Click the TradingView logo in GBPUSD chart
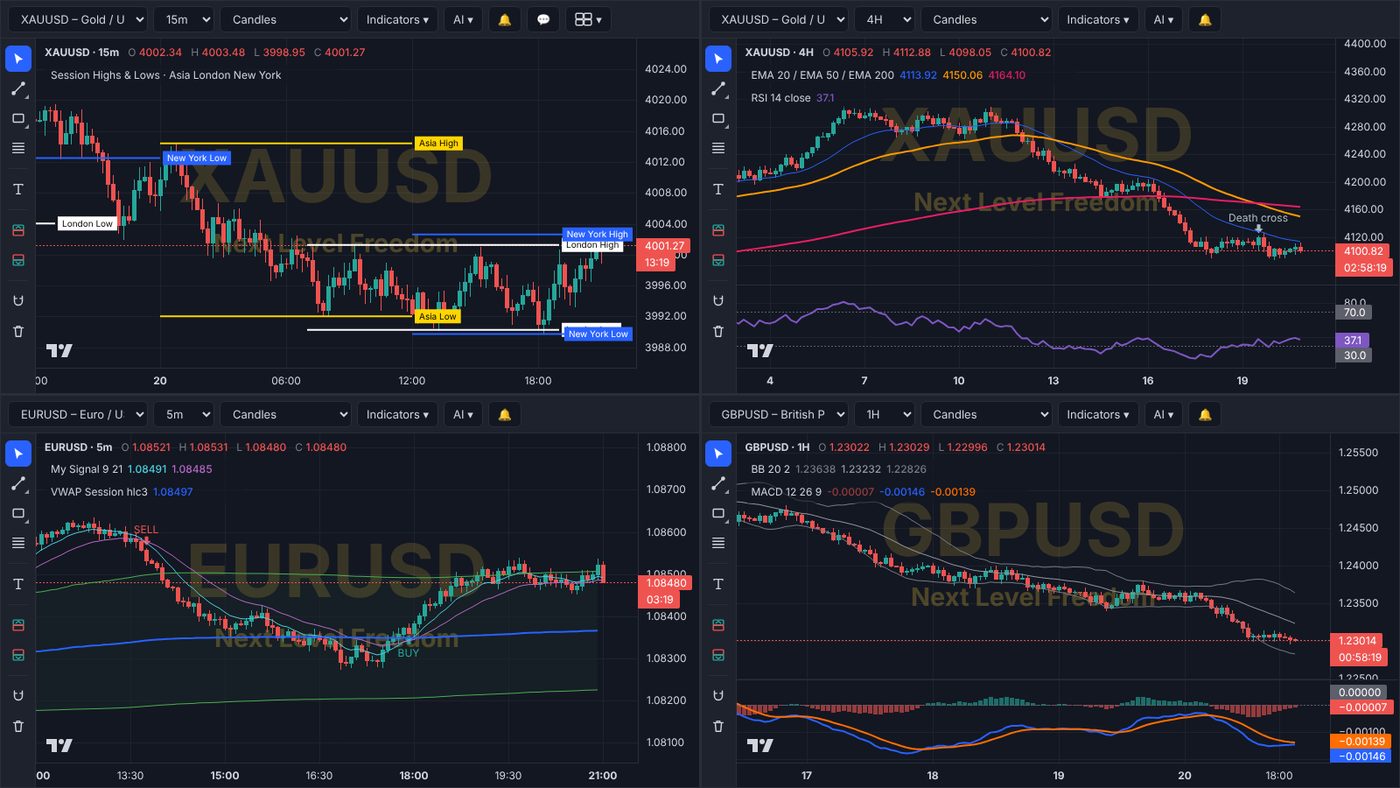This screenshot has height=788, width=1400. coord(760,745)
